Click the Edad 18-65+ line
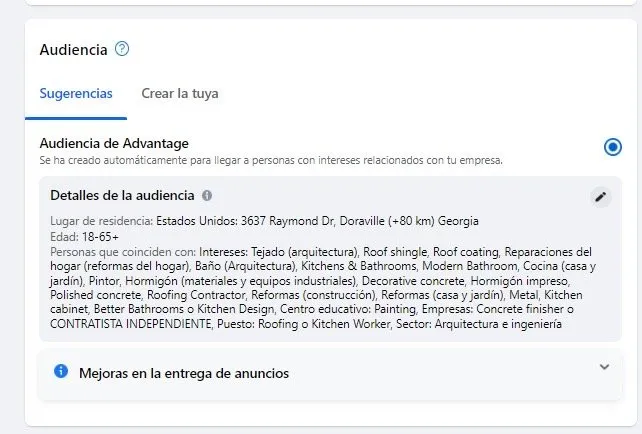Viewport: 642px width, 434px height. coord(85,236)
